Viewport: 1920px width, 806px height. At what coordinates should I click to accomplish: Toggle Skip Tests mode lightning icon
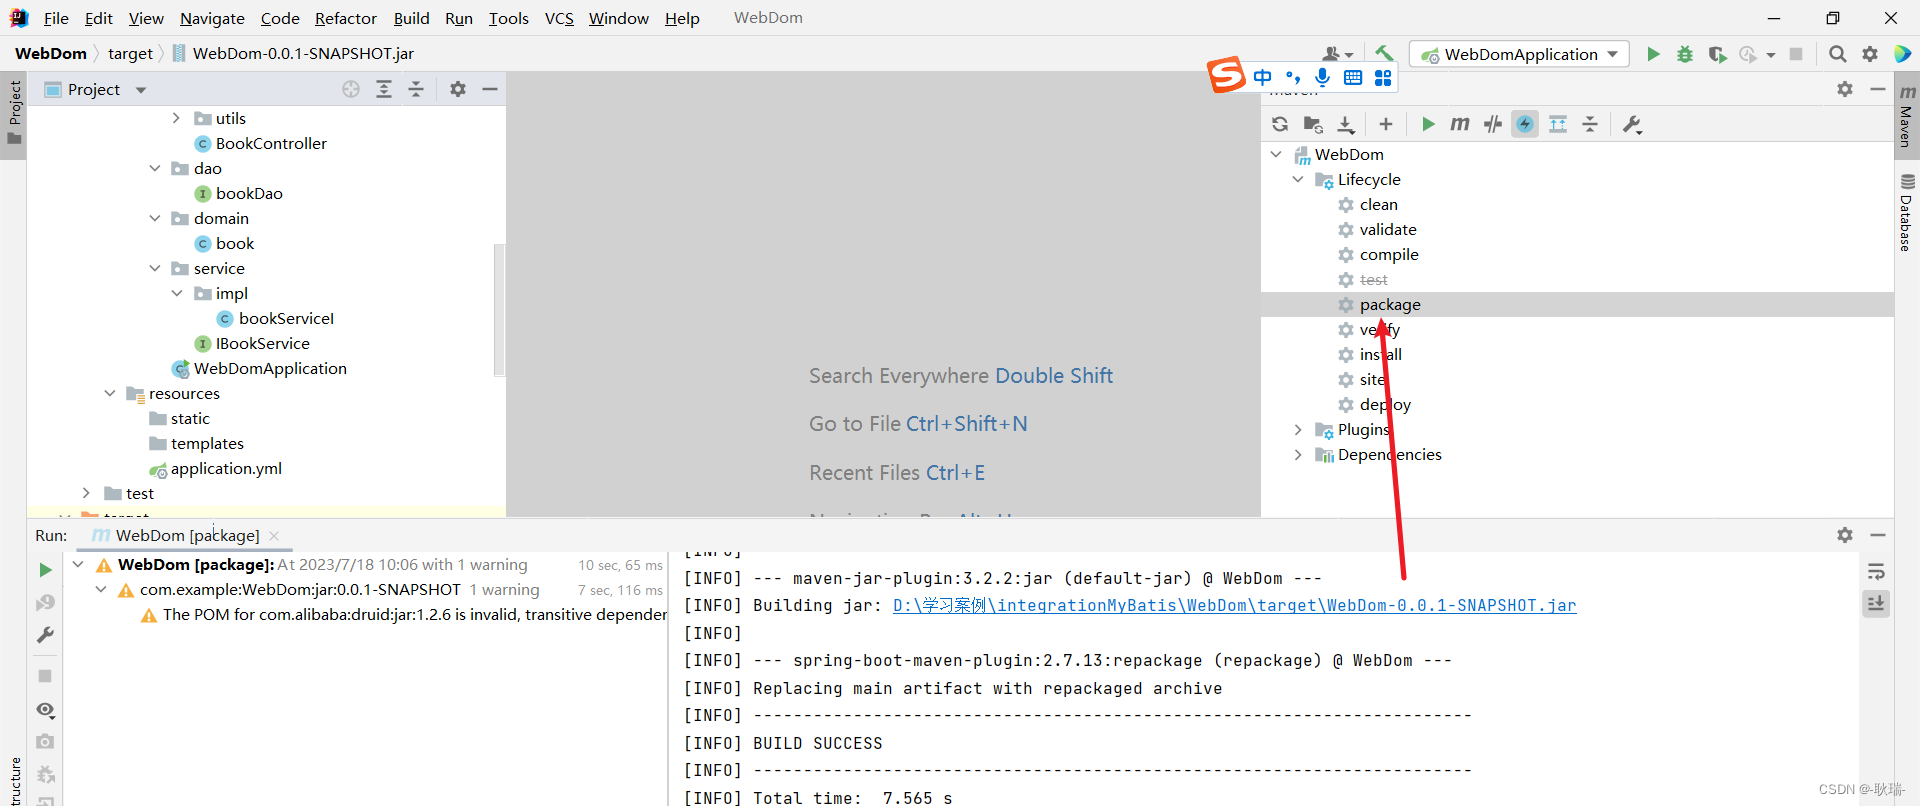1525,124
